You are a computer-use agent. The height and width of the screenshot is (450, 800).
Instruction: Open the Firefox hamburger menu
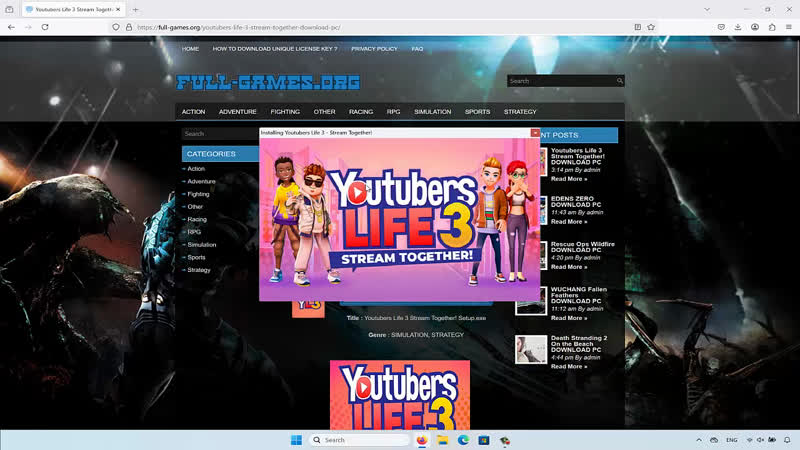pos(789,27)
